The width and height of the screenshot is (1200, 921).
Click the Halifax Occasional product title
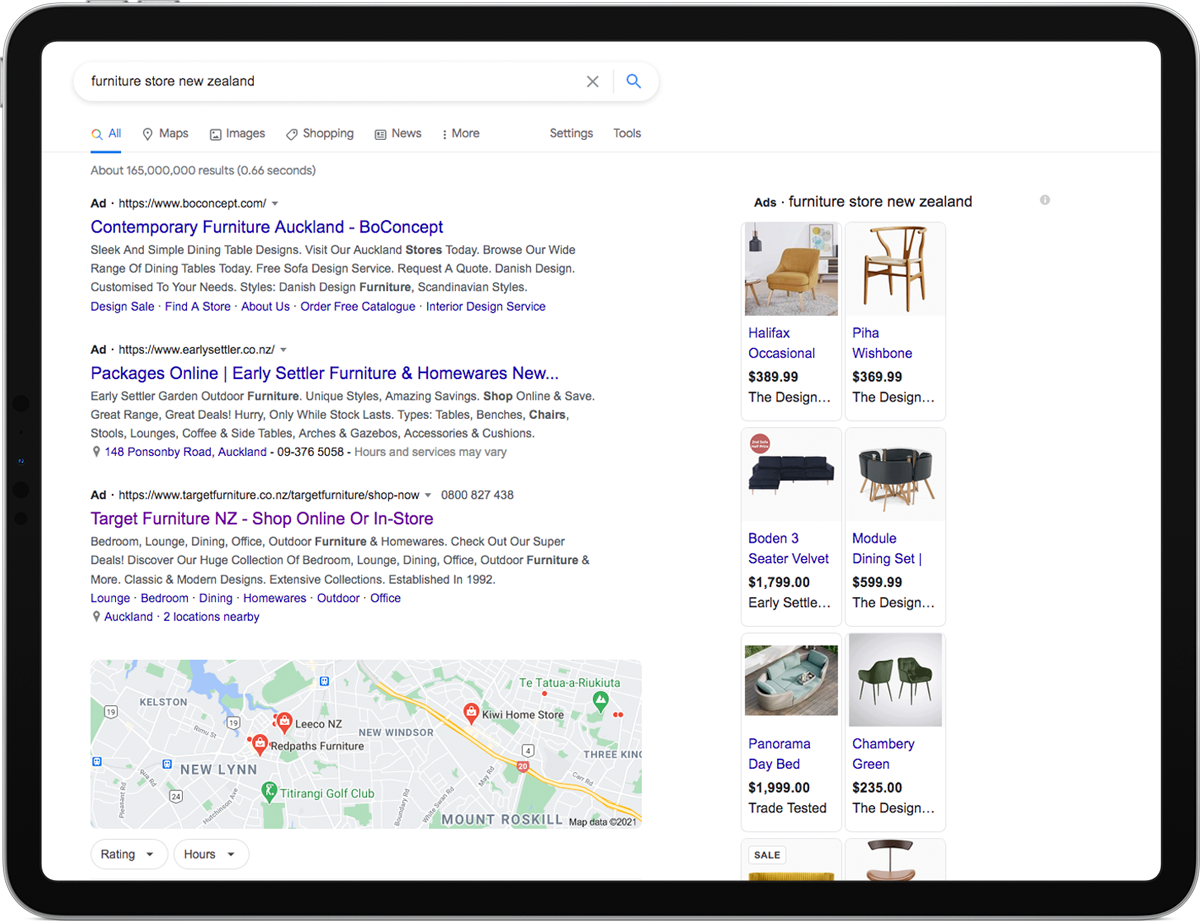point(782,343)
